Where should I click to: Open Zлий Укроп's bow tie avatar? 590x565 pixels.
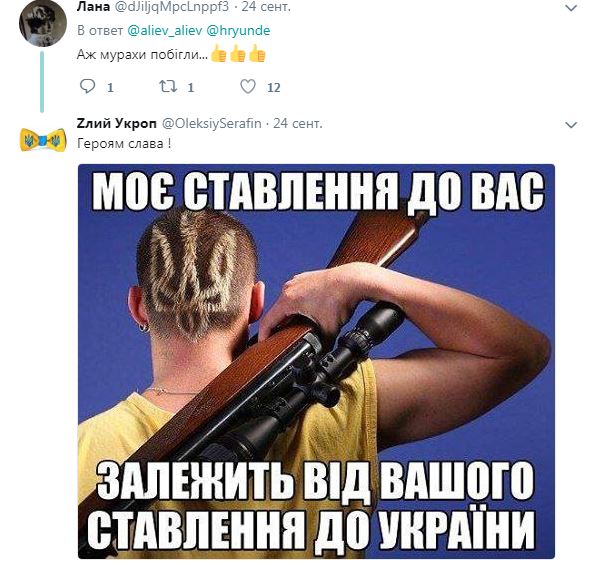coord(43,140)
